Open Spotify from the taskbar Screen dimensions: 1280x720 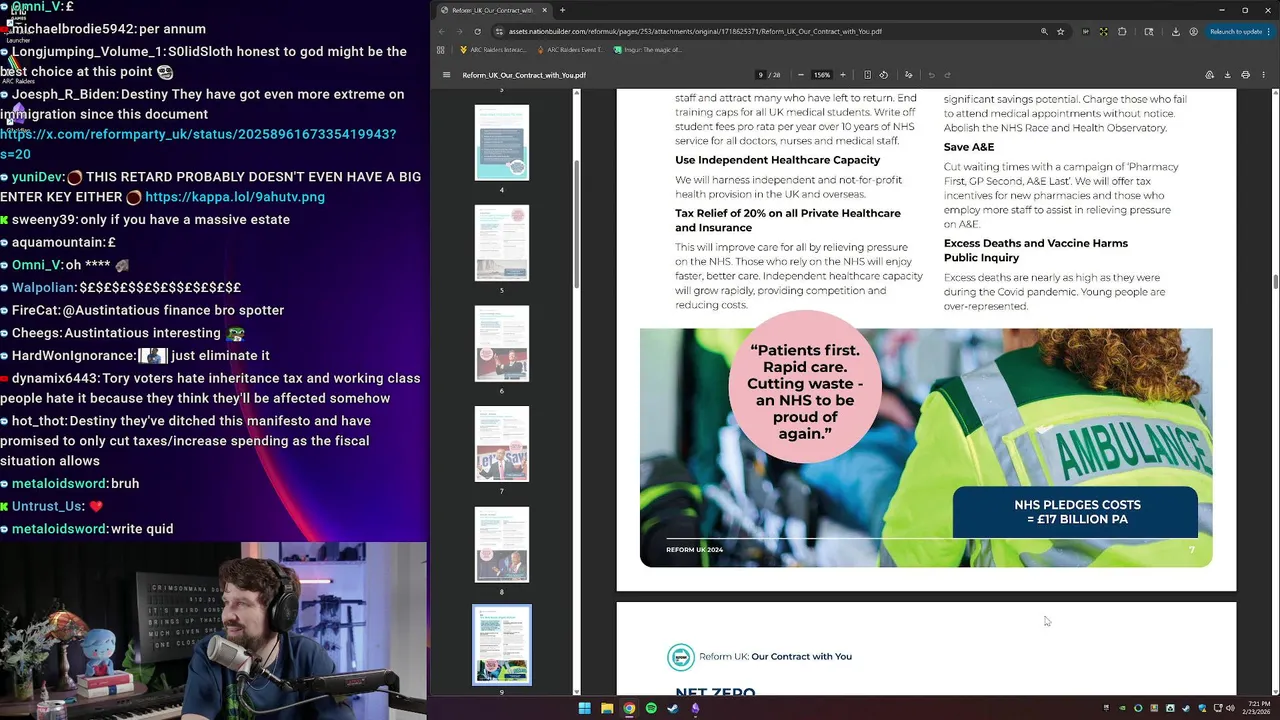tap(651, 708)
